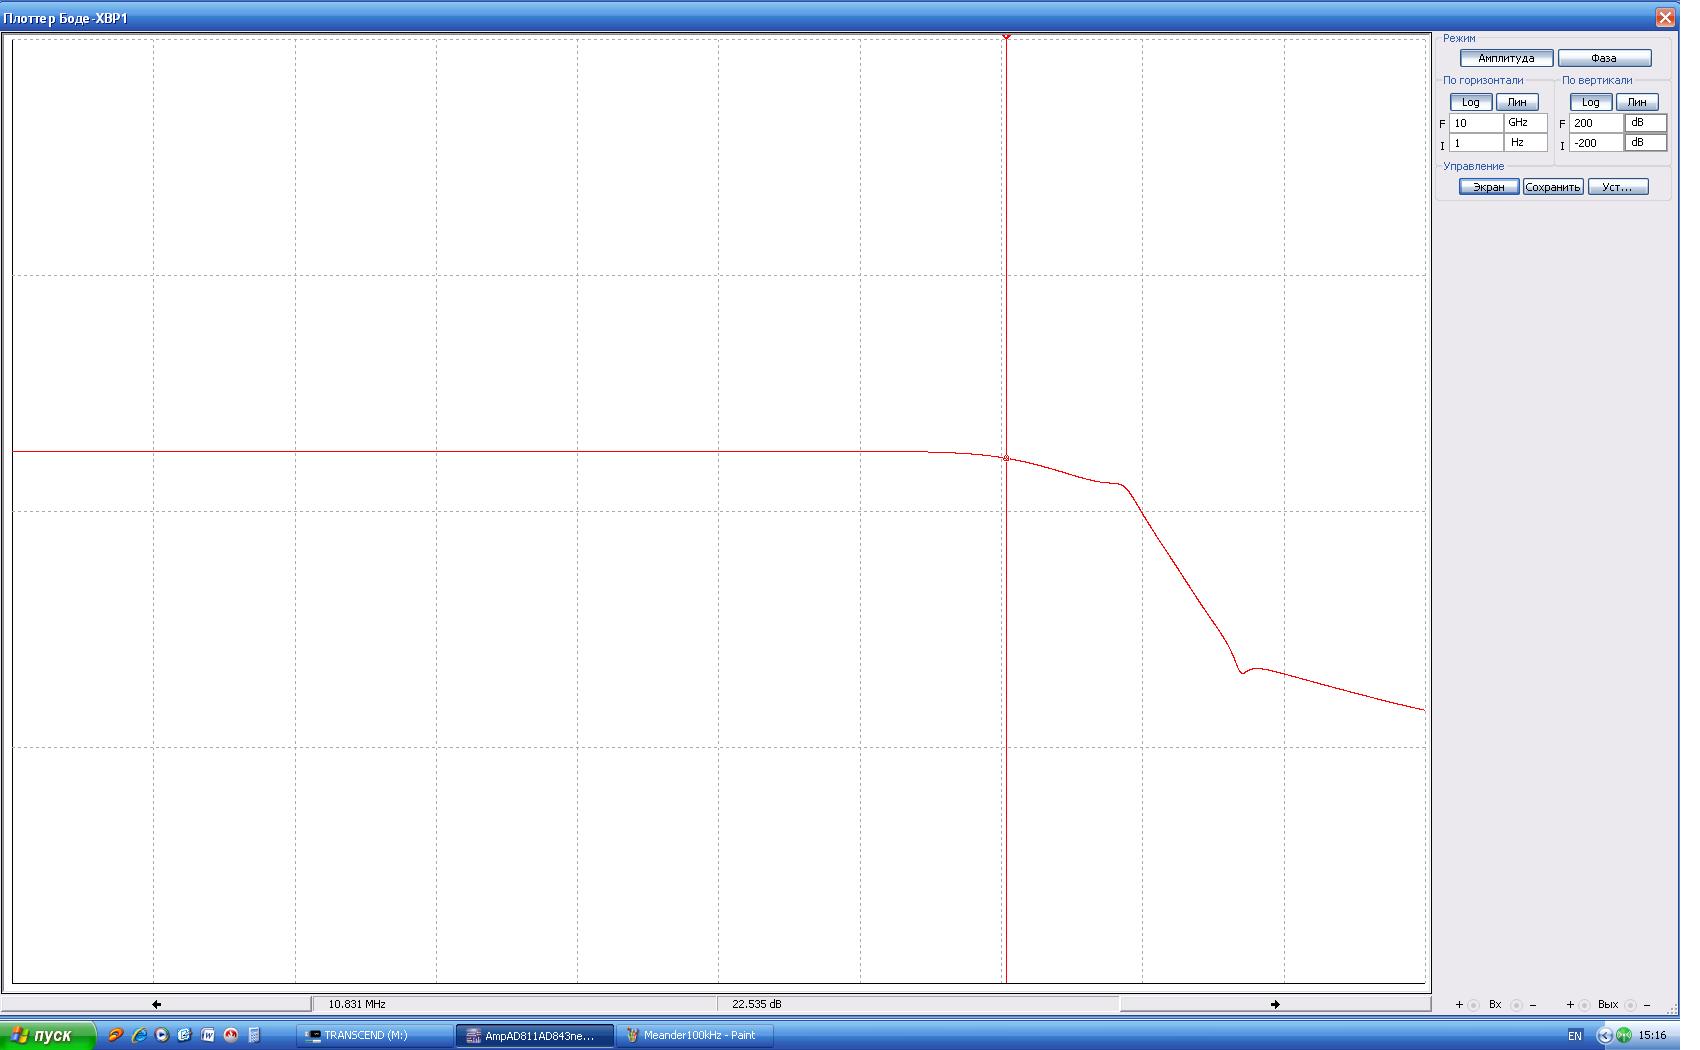Switch to Meander100kHz - Paint window
This screenshot has height=1050, width=1700.
click(x=695, y=1035)
